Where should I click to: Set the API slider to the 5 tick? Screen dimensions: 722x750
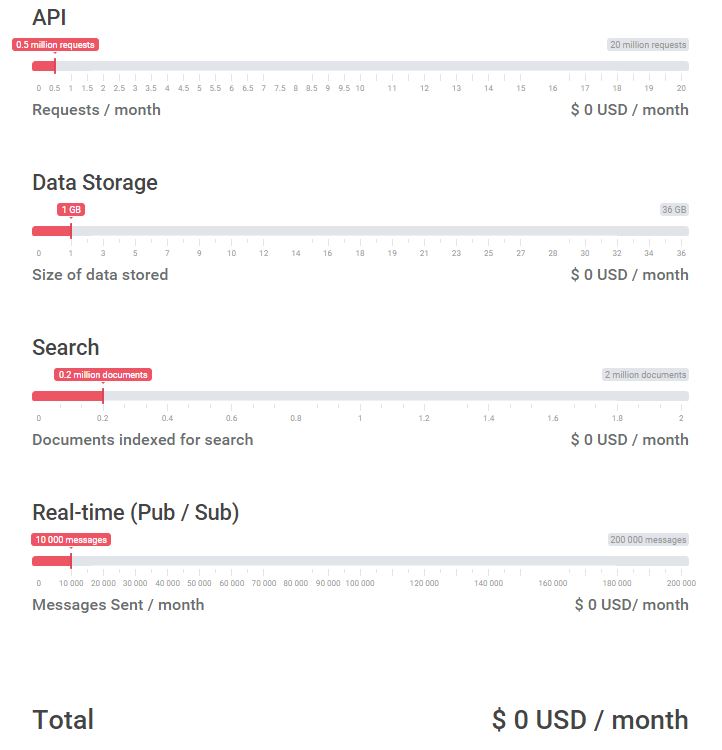pyautogui.click(x=199, y=66)
